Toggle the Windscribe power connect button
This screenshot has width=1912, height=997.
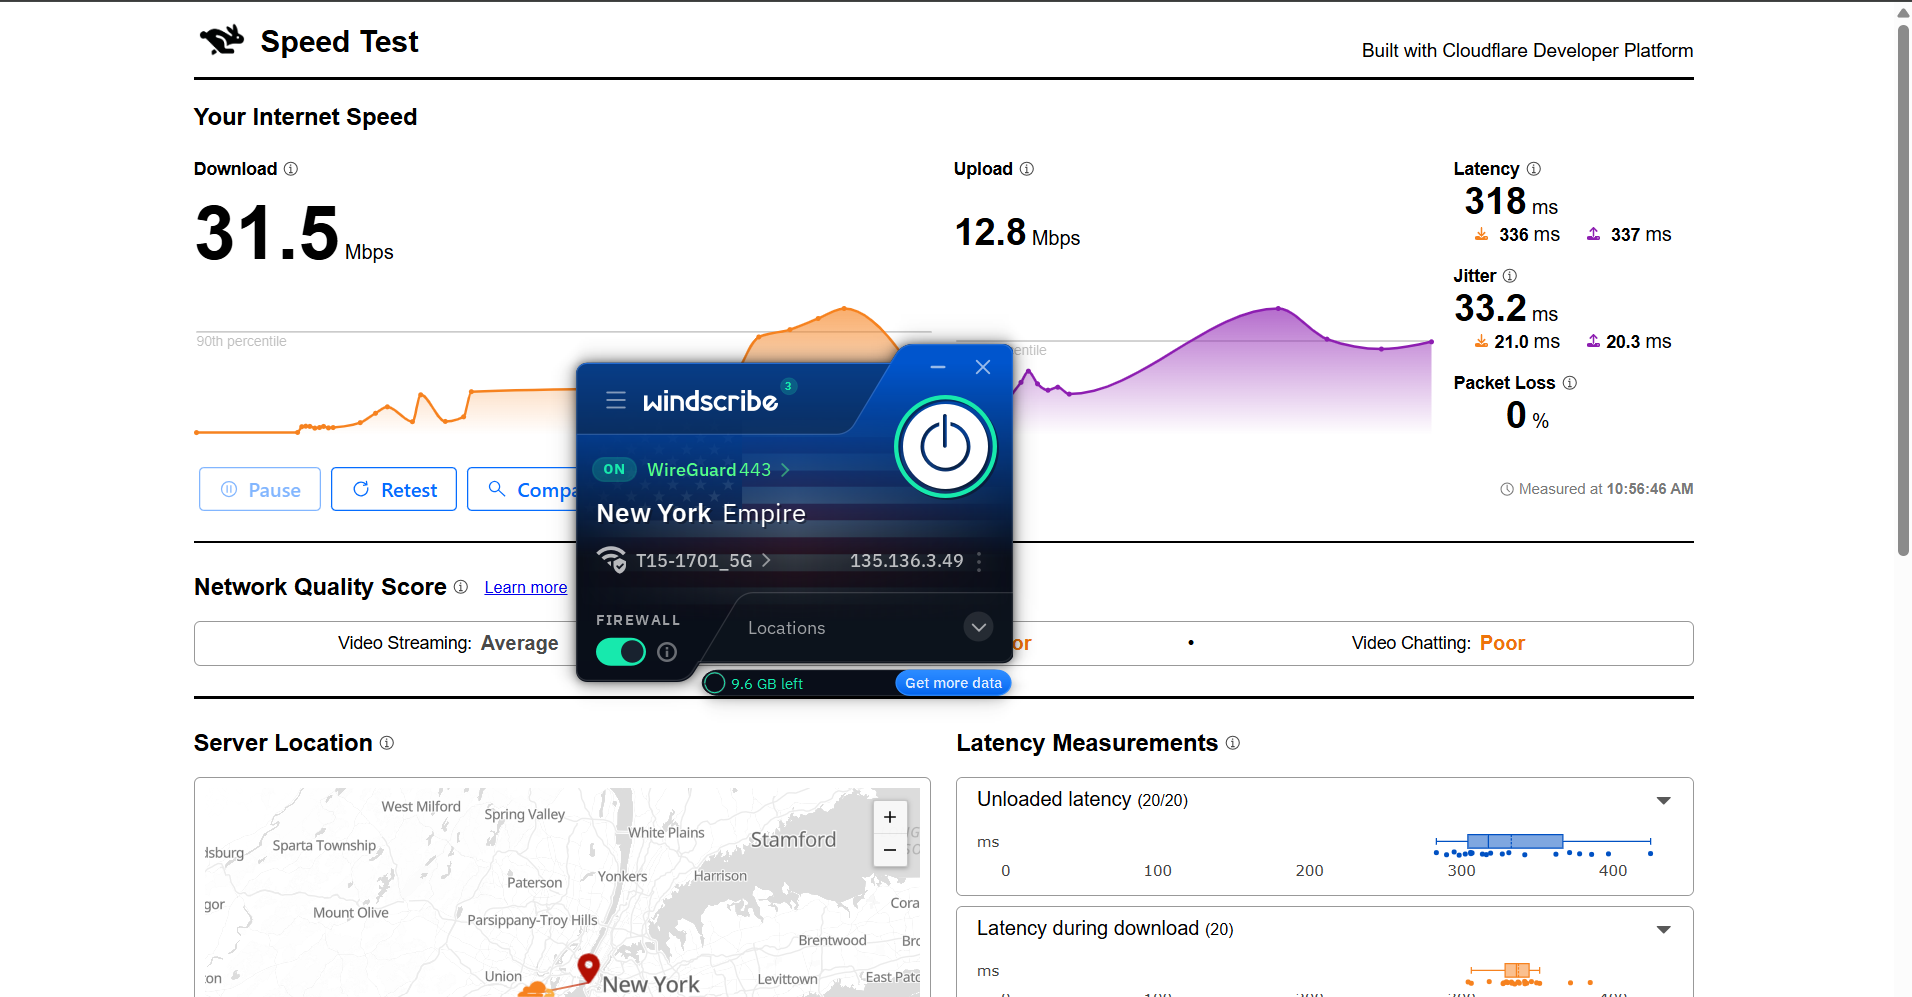pyautogui.click(x=945, y=446)
